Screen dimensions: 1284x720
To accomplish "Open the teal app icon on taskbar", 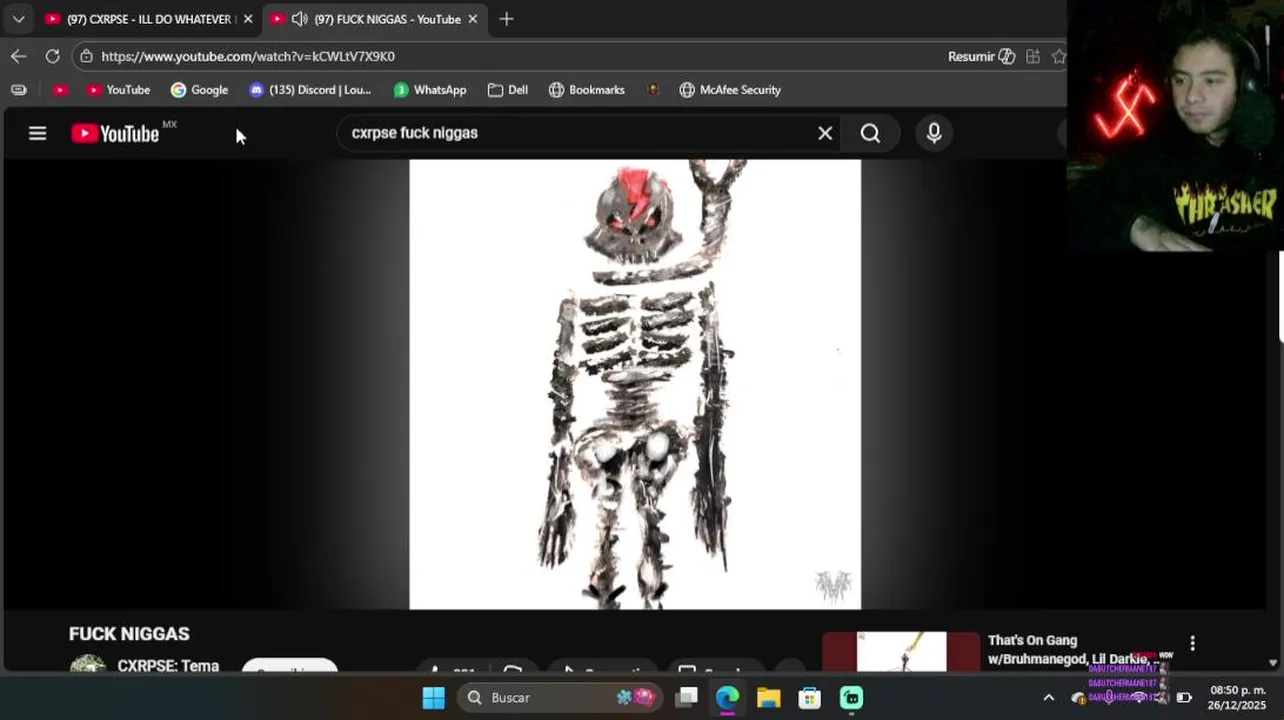I will coord(851,697).
